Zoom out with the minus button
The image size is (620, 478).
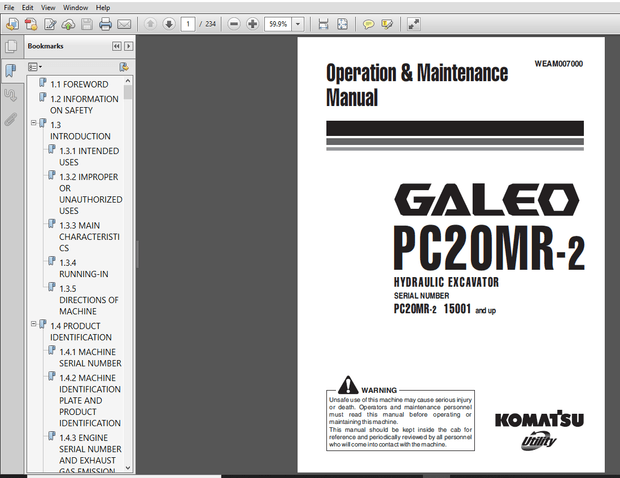(x=234, y=24)
